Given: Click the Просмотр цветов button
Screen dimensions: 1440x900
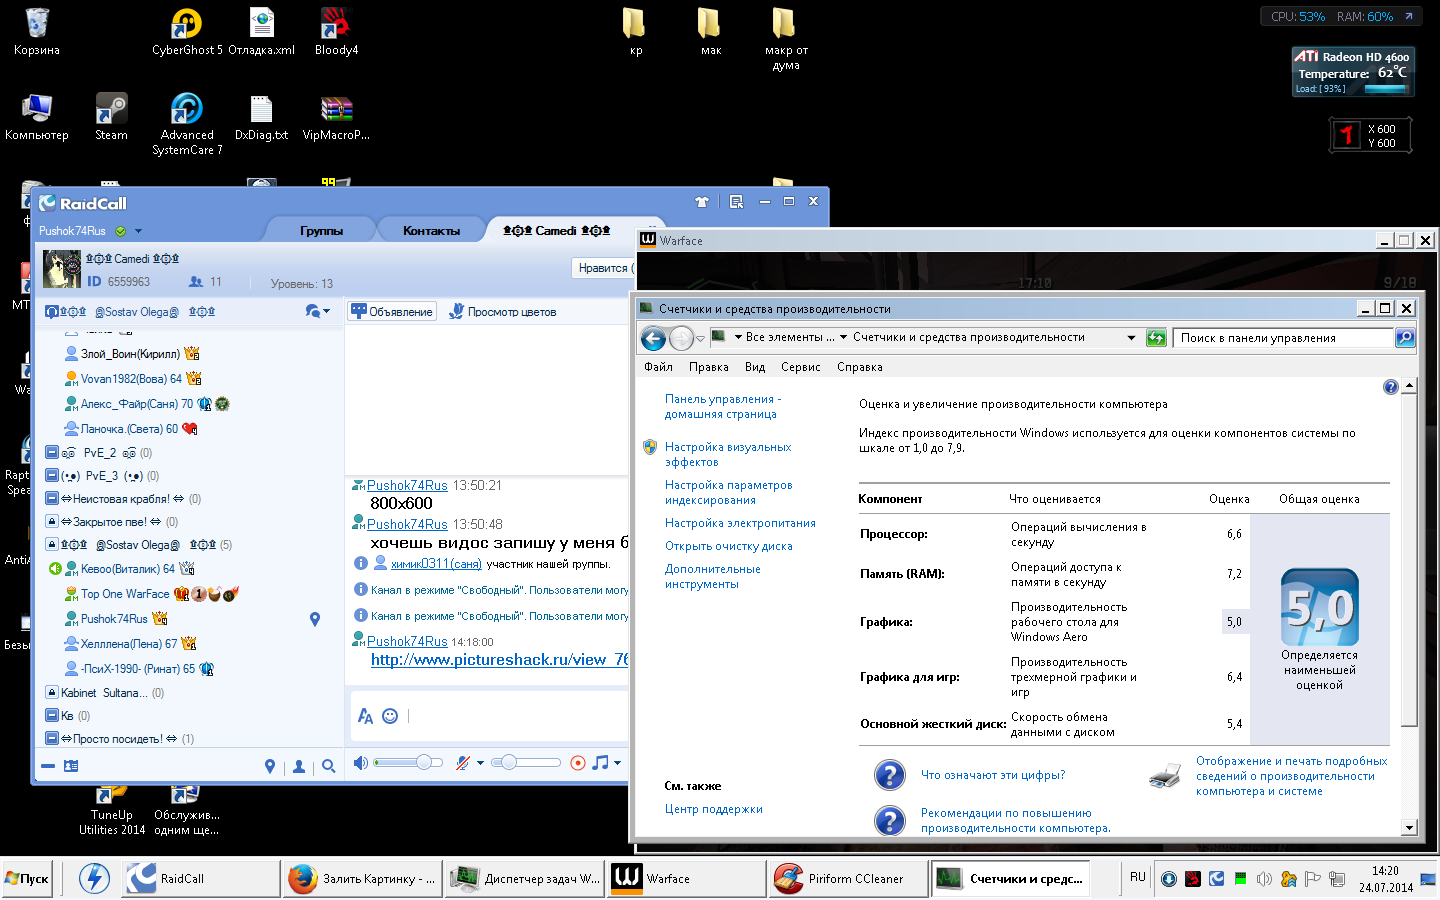Looking at the screenshot, I should point(502,312).
